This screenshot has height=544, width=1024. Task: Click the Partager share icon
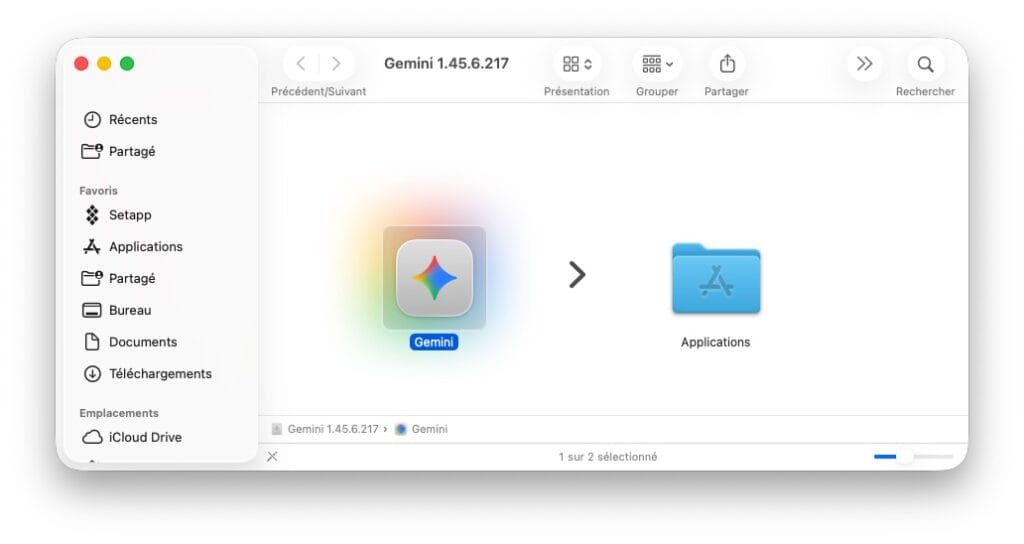click(727, 63)
